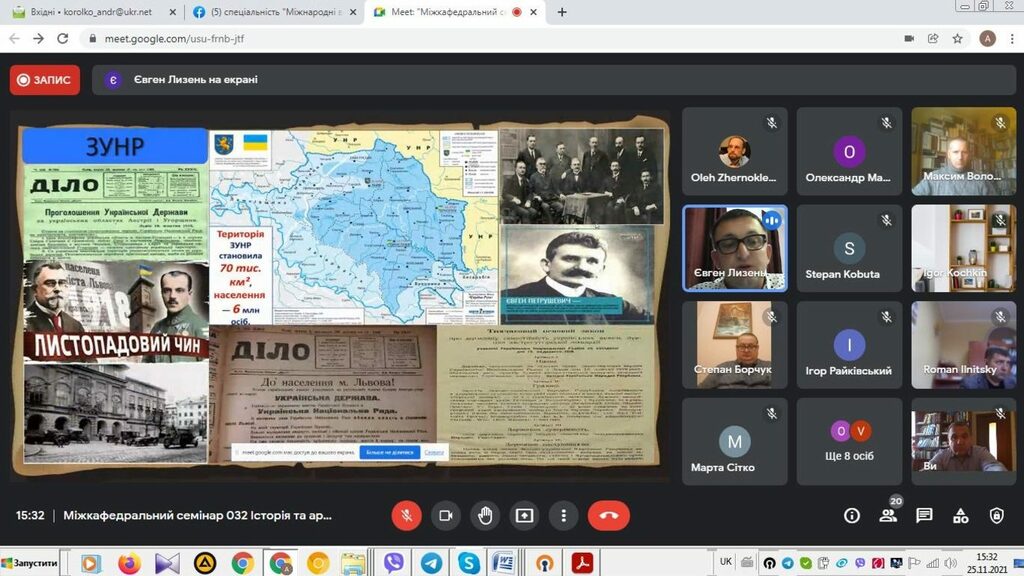Viewport: 1024px width, 576px height.
Task: Open a new browser tab
Action: point(562,12)
